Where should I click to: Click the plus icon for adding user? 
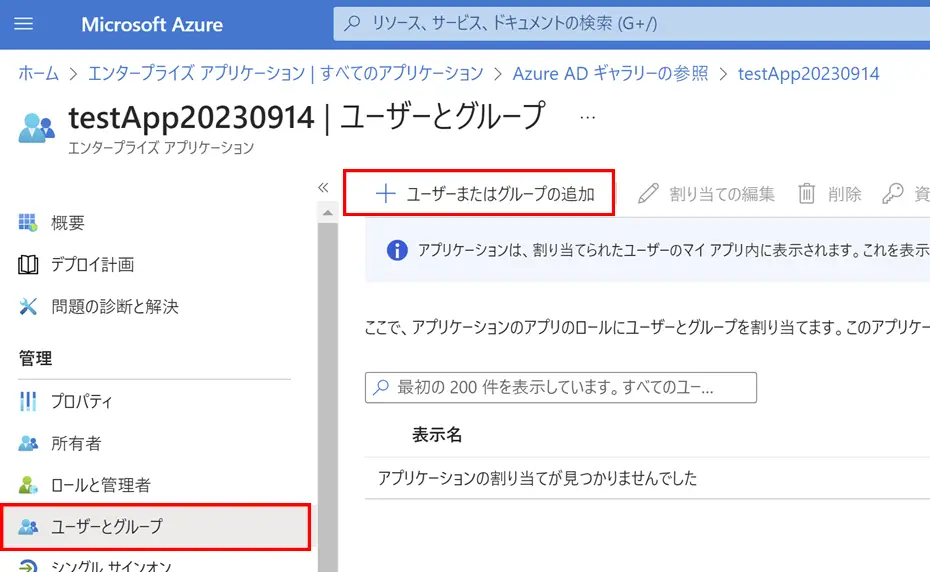pos(386,193)
